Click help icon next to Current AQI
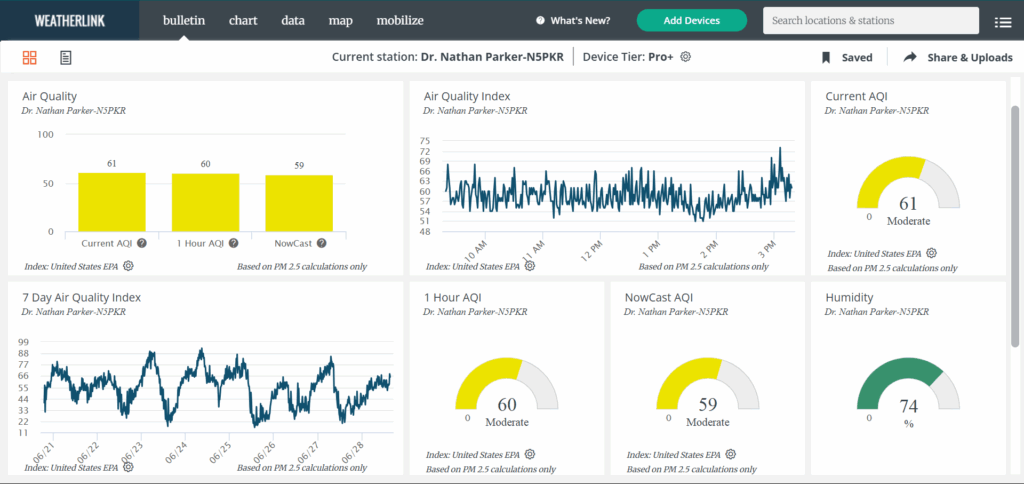The image size is (1024, 484). tap(142, 243)
